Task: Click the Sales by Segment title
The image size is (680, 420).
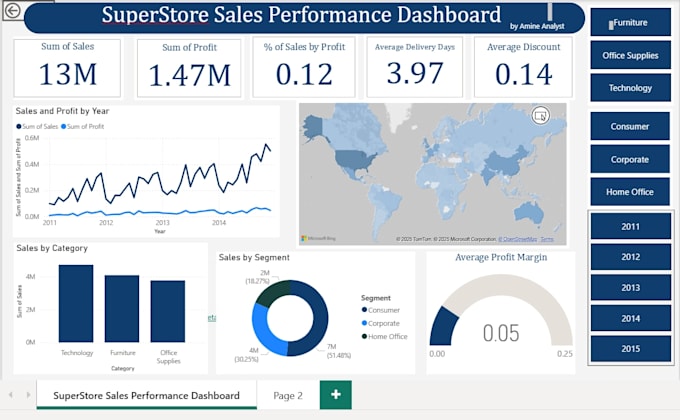Action: tap(254, 257)
